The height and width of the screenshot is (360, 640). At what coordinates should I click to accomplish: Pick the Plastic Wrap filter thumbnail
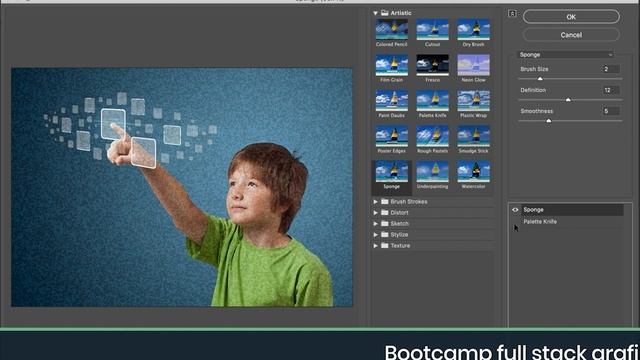coord(473,100)
